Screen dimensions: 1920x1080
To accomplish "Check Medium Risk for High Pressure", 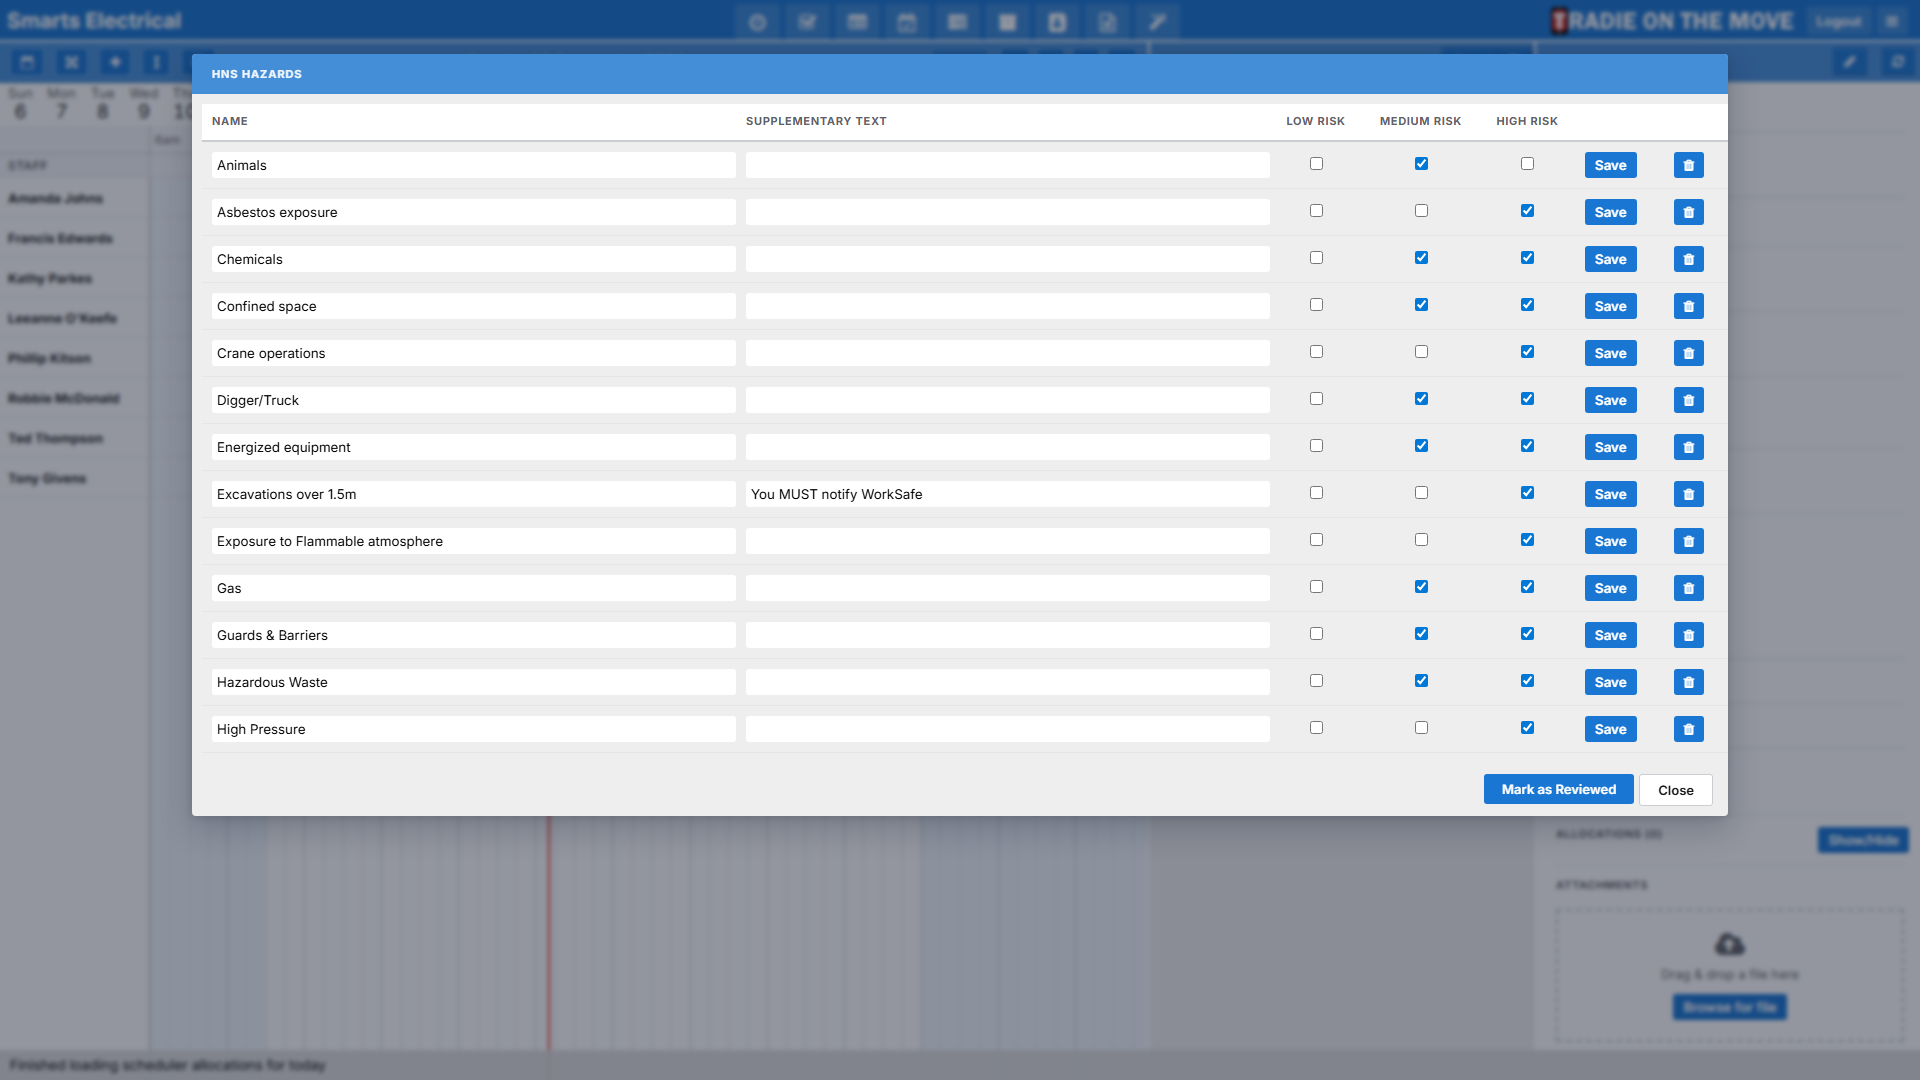I will point(1421,728).
